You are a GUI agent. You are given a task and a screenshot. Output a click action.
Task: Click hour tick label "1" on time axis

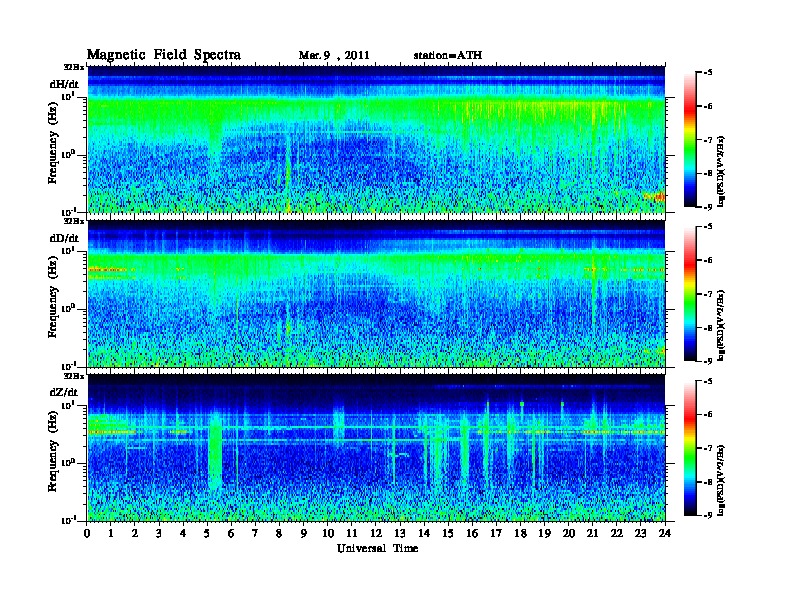(x=111, y=533)
